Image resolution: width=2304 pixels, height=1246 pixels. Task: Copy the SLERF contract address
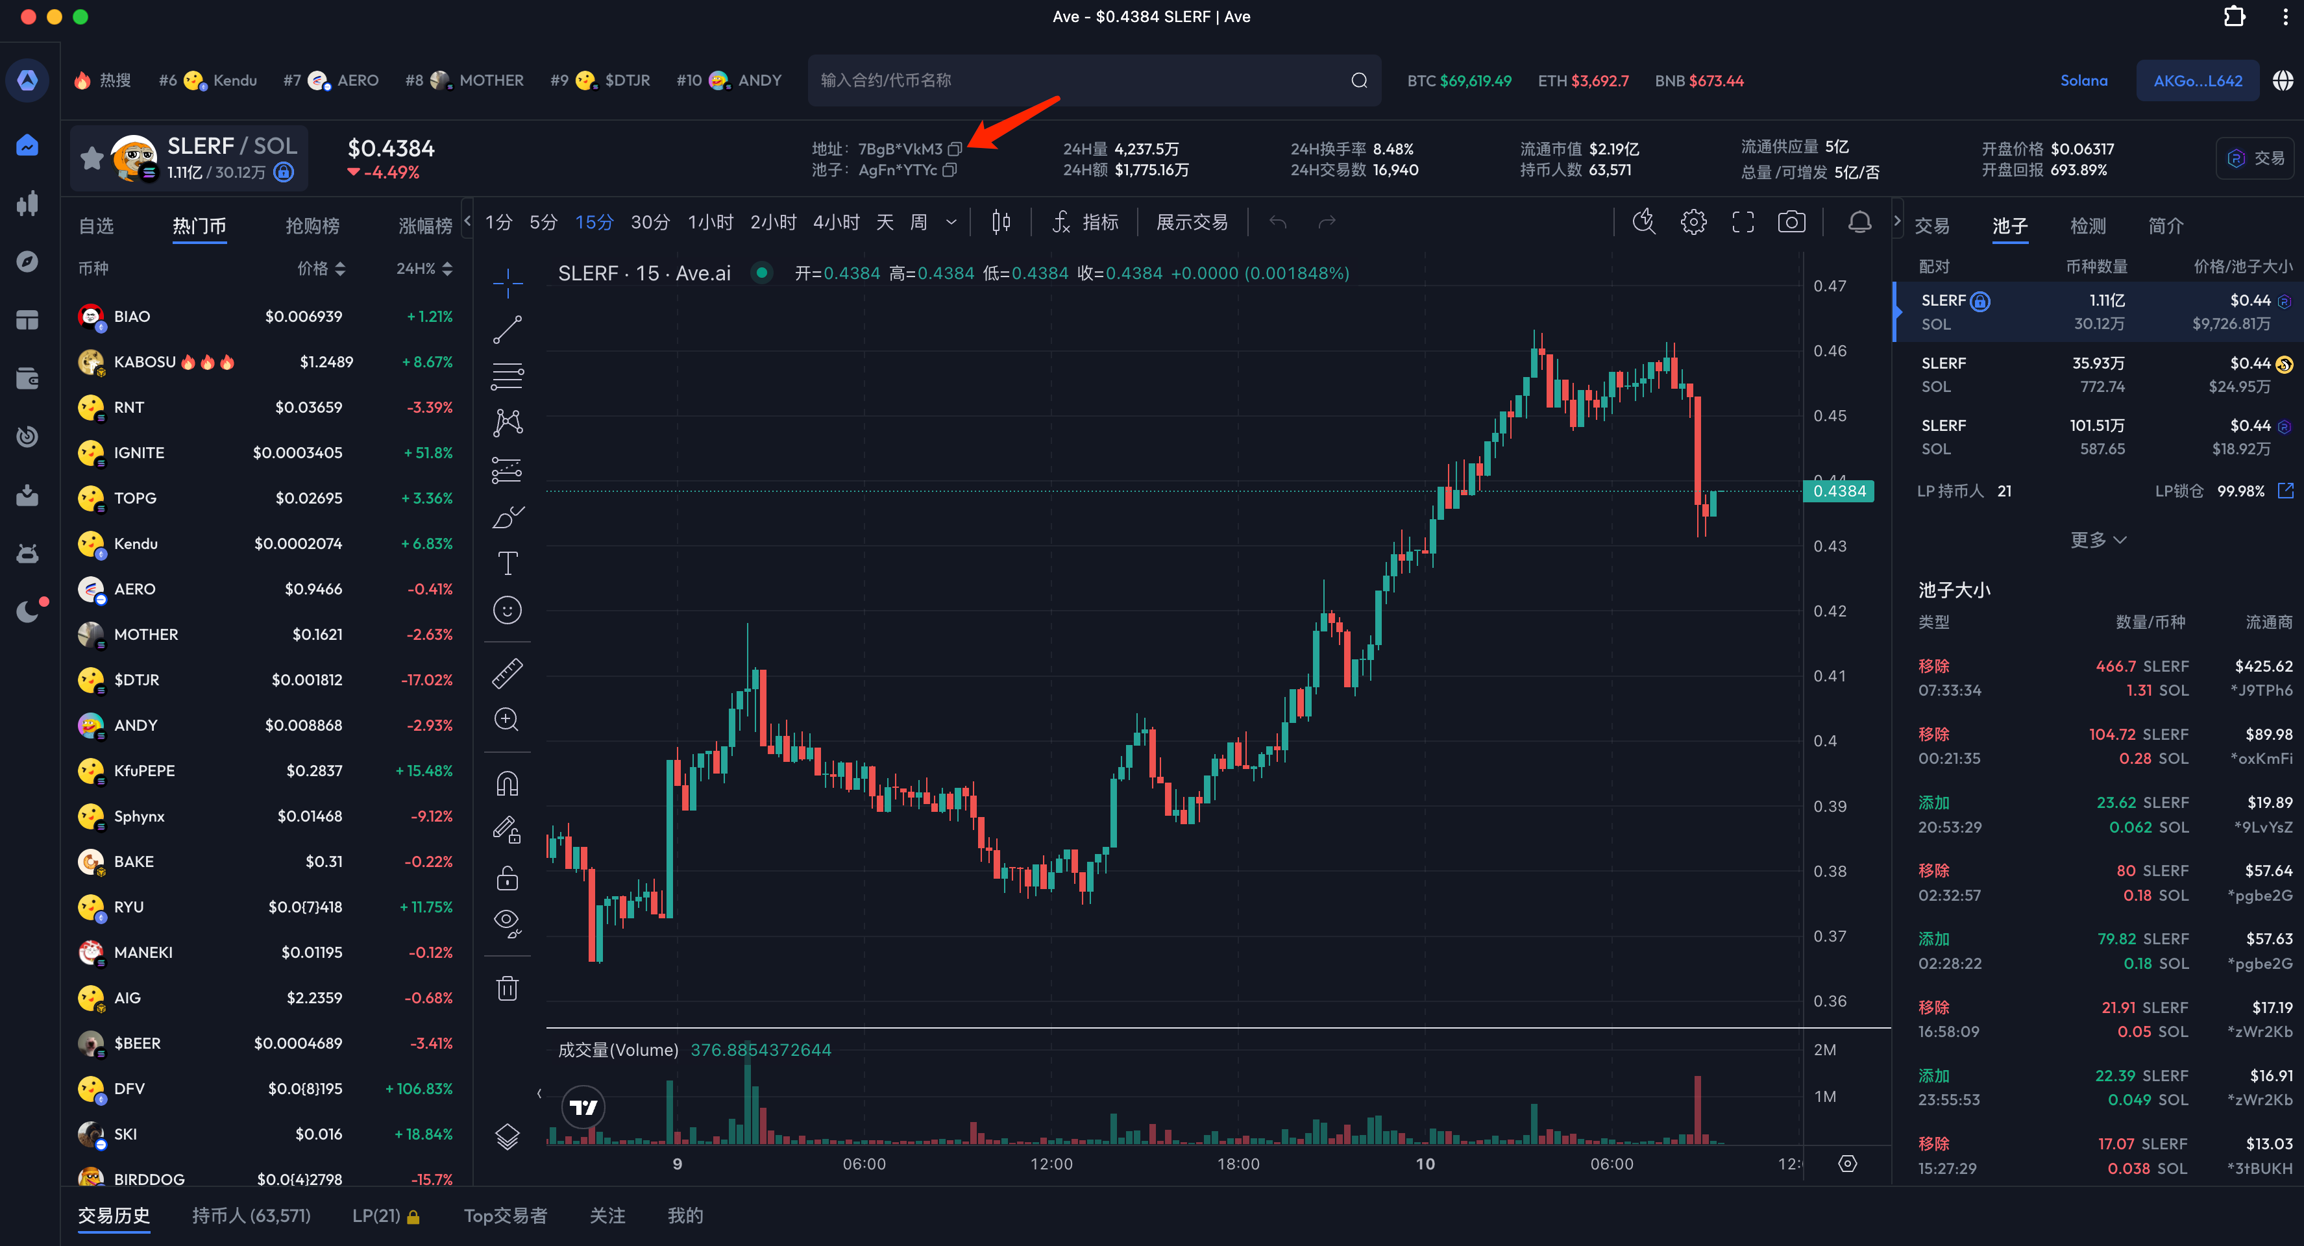pos(955,149)
